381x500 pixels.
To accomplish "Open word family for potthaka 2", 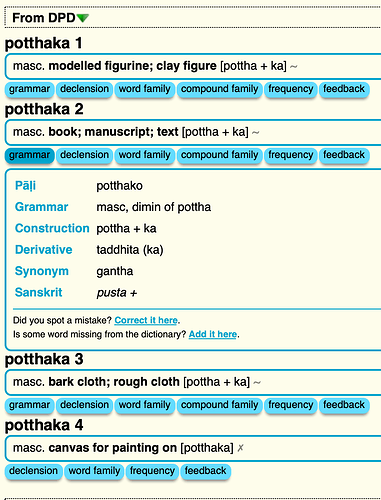I will pyautogui.click(x=144, y=155).
